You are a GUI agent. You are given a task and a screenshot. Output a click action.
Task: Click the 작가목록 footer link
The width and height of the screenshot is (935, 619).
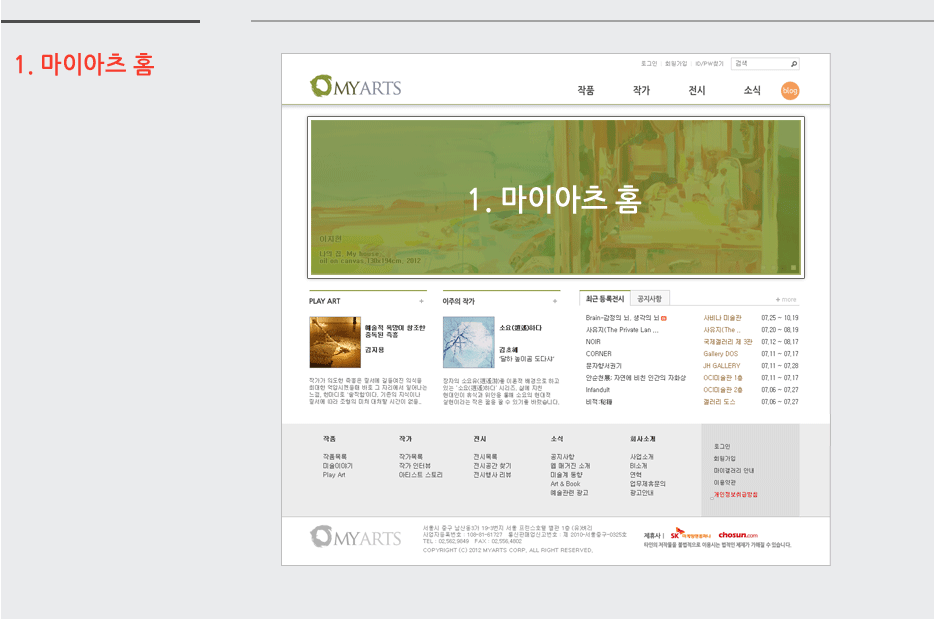(411, 457)
